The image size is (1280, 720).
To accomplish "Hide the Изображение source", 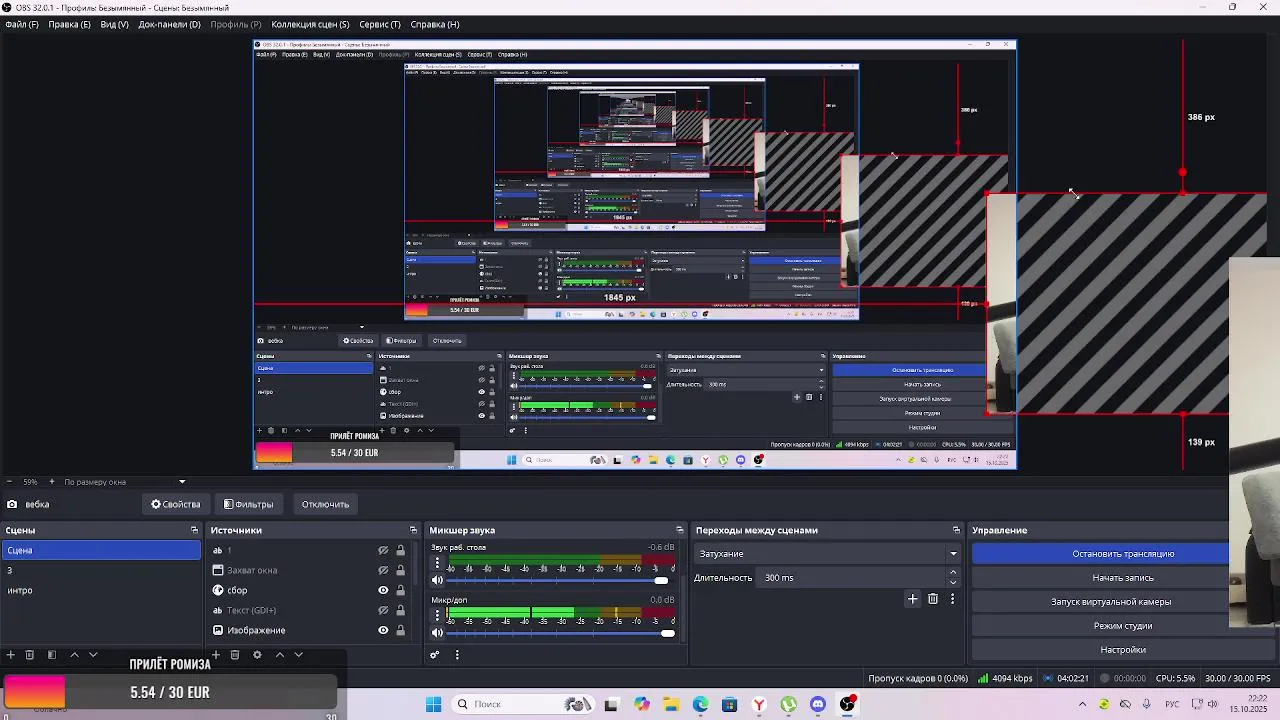I will pos(383,630).
